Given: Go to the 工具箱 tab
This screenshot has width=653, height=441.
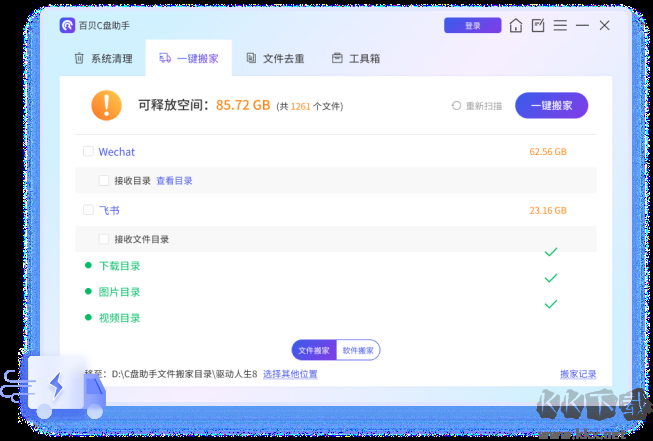Looking at the screenshot, I should point(356,59).
